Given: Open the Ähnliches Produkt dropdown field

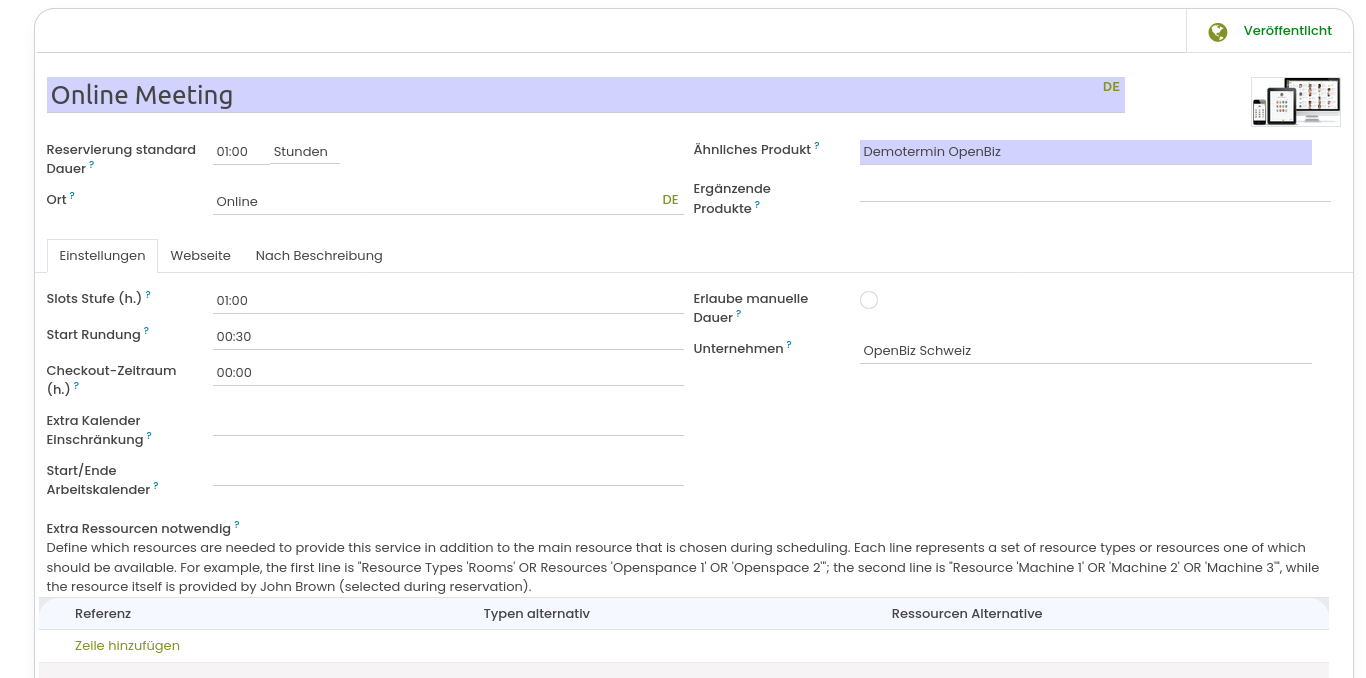Looking at the screenshot, I should click(1085, 152).
